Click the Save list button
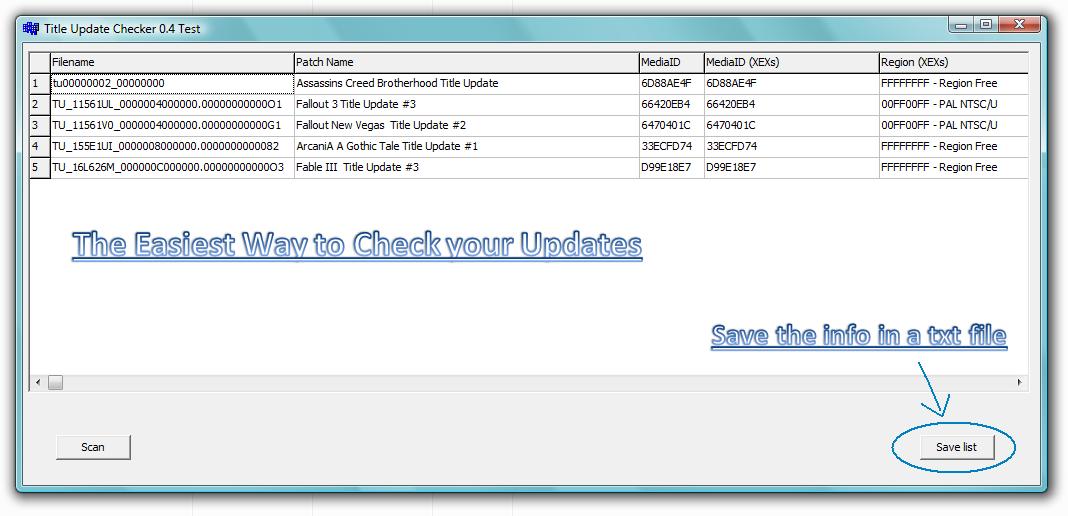This screenshot has height=516, width=1068. click(x=955, y=447)
